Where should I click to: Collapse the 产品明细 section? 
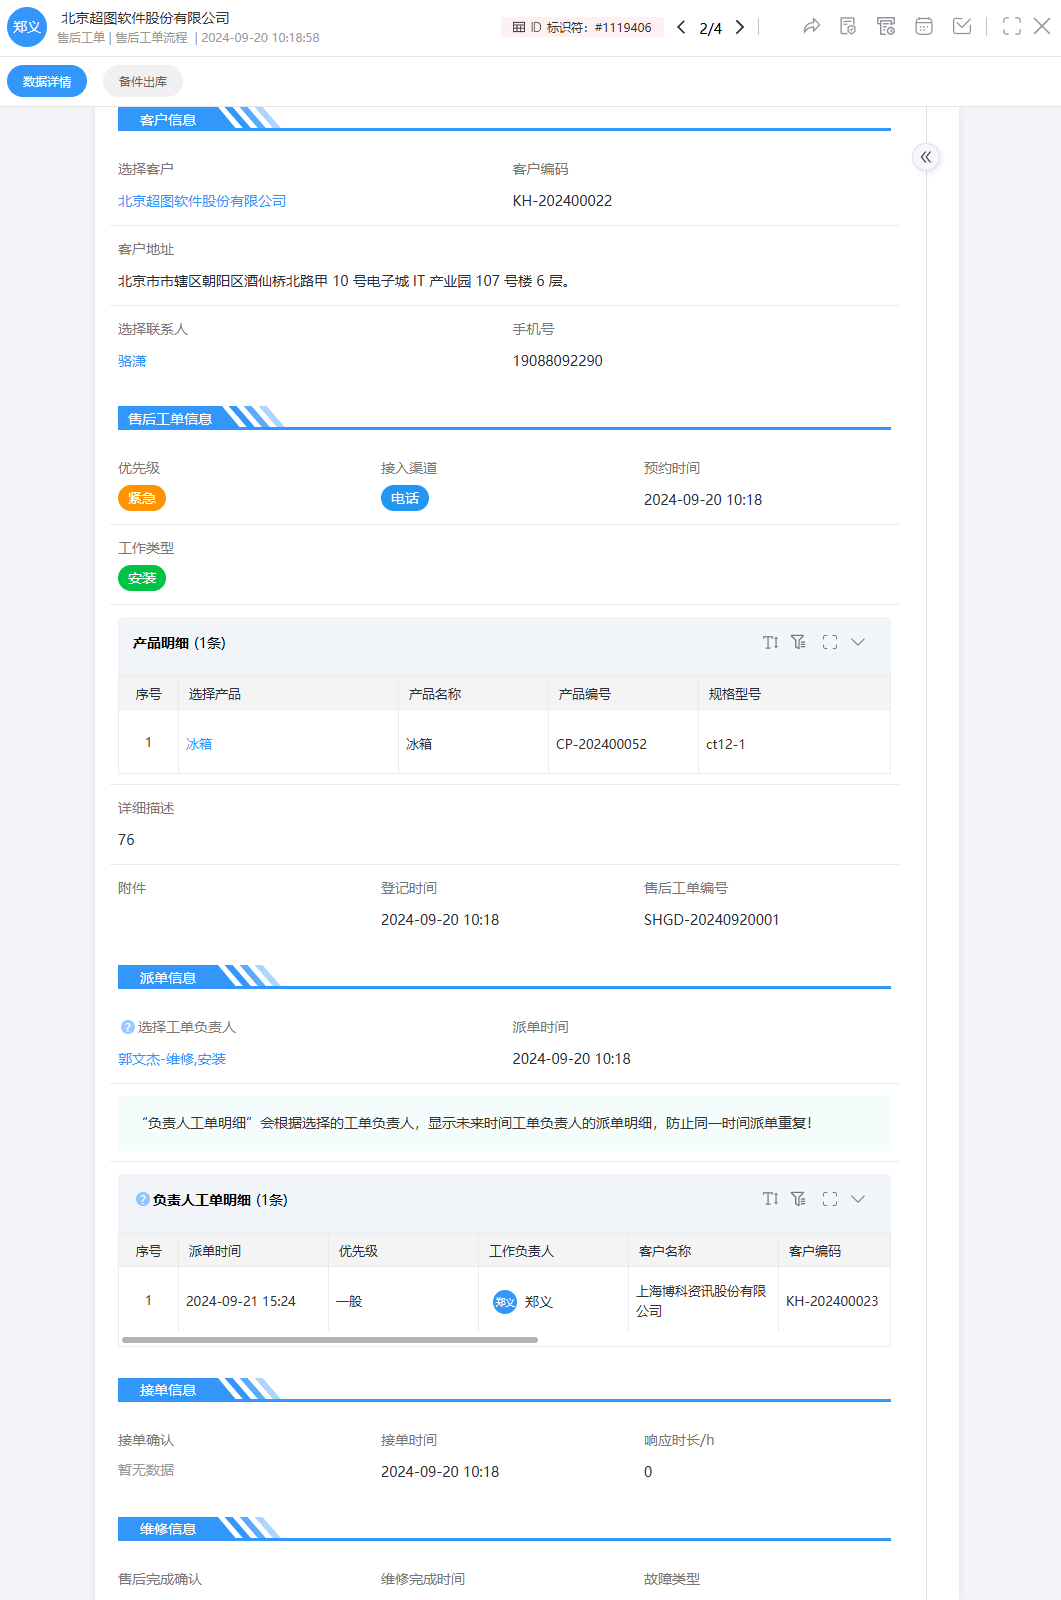[x=858, y=642]
